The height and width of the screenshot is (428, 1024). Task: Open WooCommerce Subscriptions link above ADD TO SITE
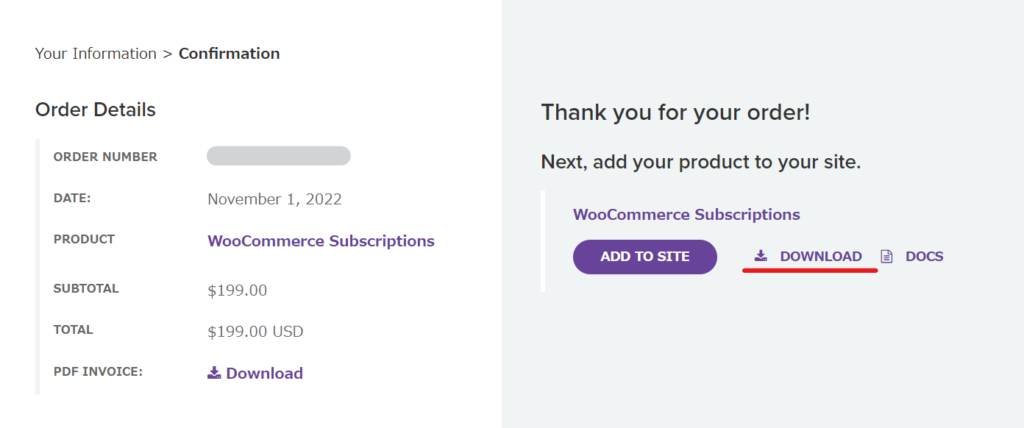tap(686, 214)
